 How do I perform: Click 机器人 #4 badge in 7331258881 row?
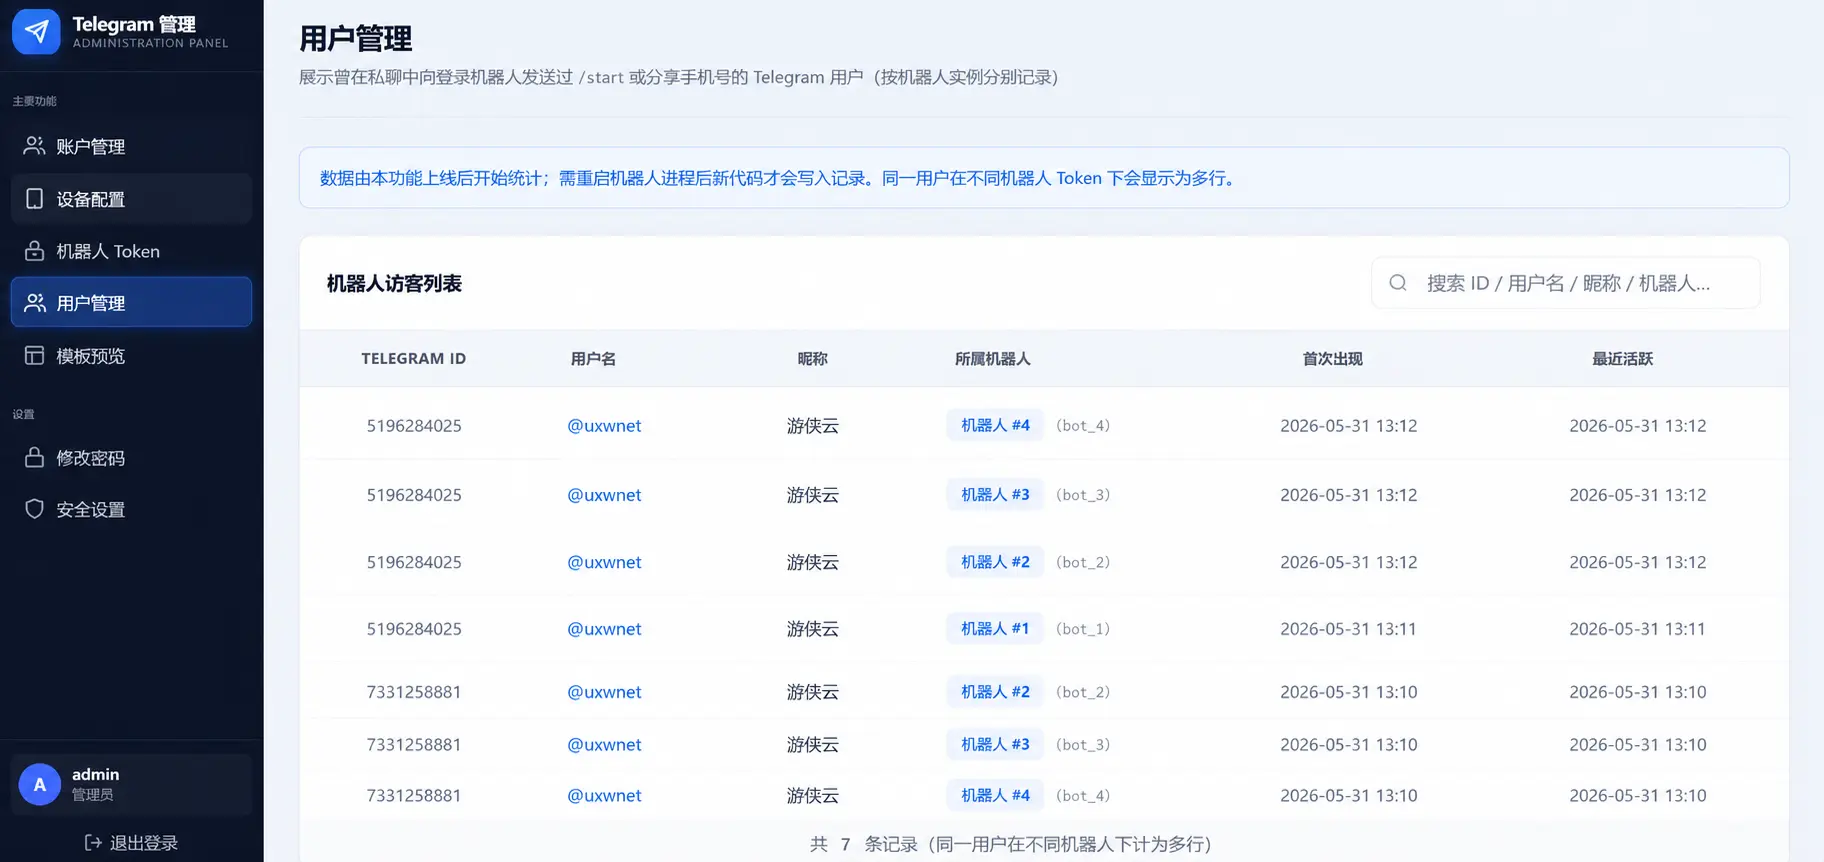pos(995,795)
